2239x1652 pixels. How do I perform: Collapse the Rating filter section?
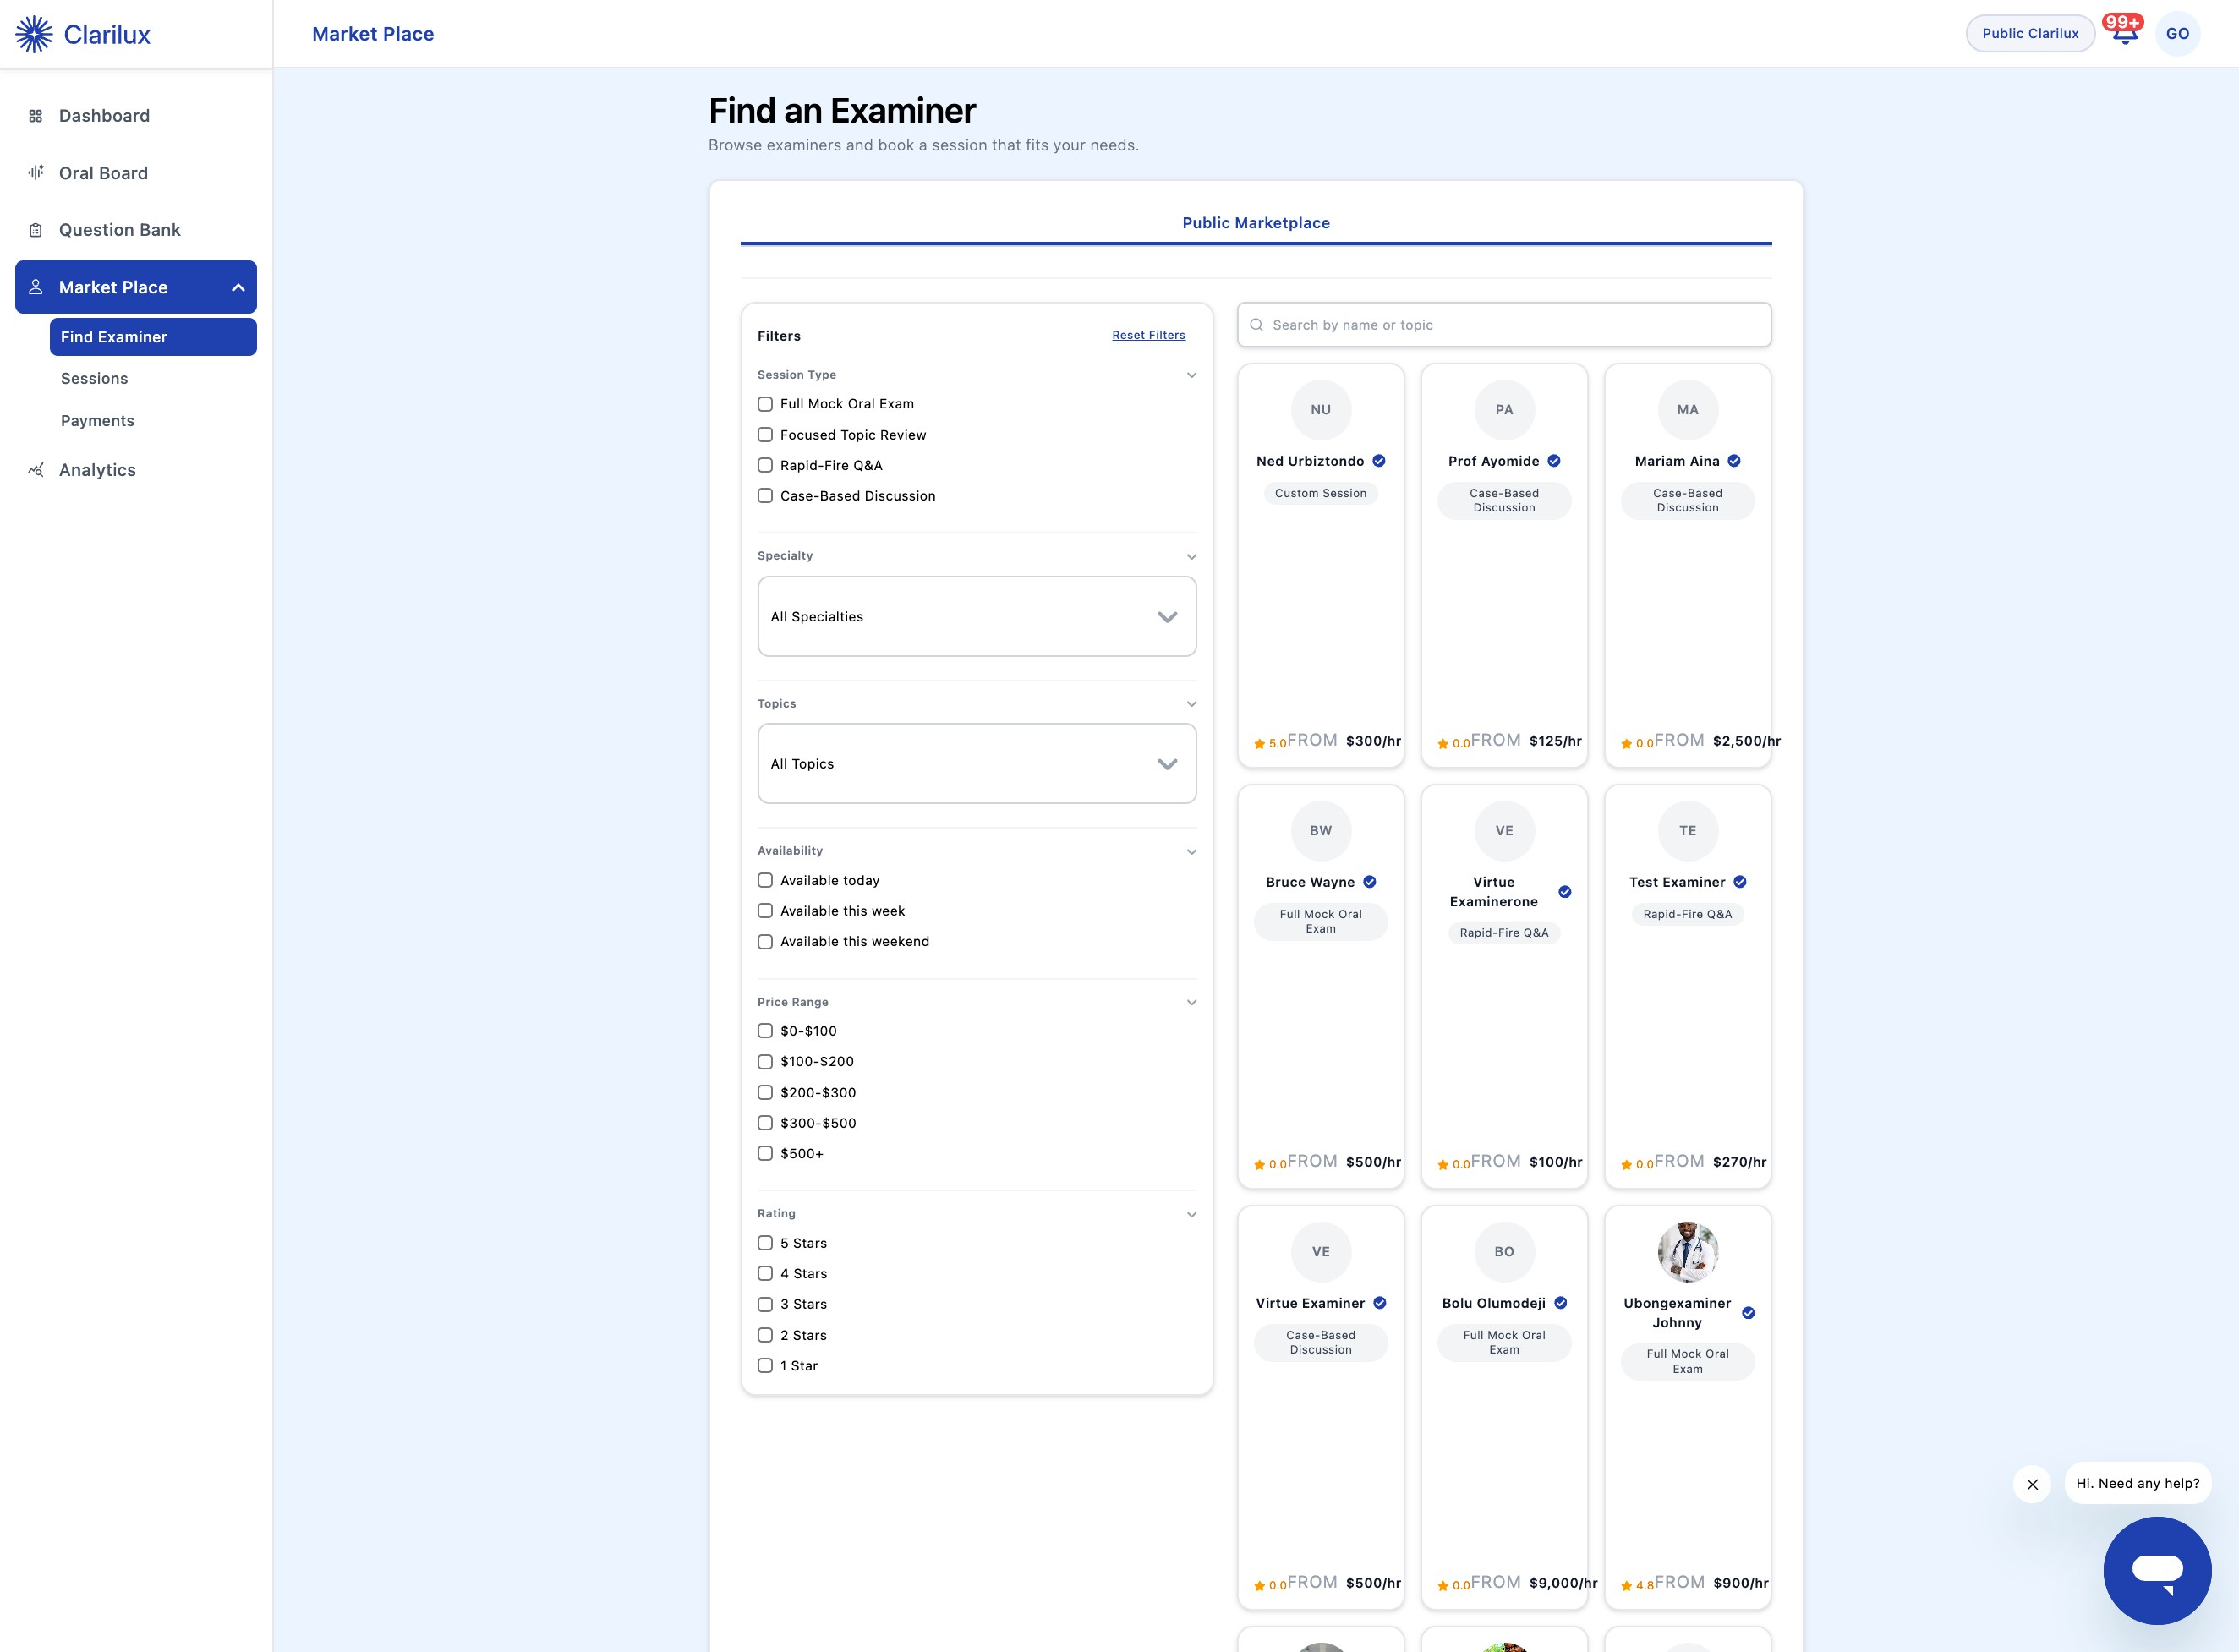coord(1191,1214)
